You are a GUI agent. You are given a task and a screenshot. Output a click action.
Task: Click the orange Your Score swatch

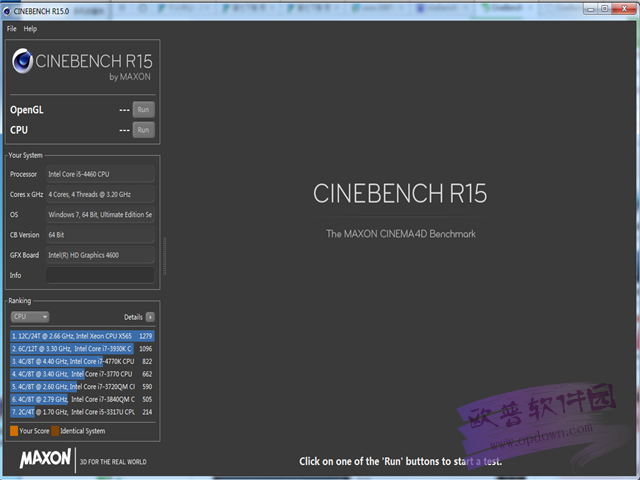14,431
